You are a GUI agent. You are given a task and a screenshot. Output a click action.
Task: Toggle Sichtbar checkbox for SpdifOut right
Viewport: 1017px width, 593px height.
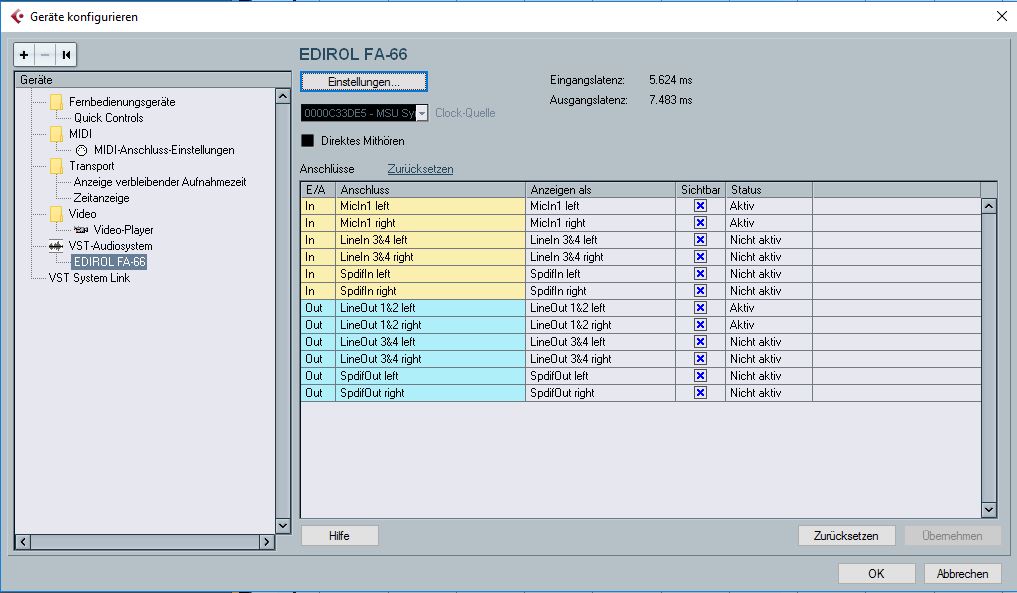pos(700,393)
